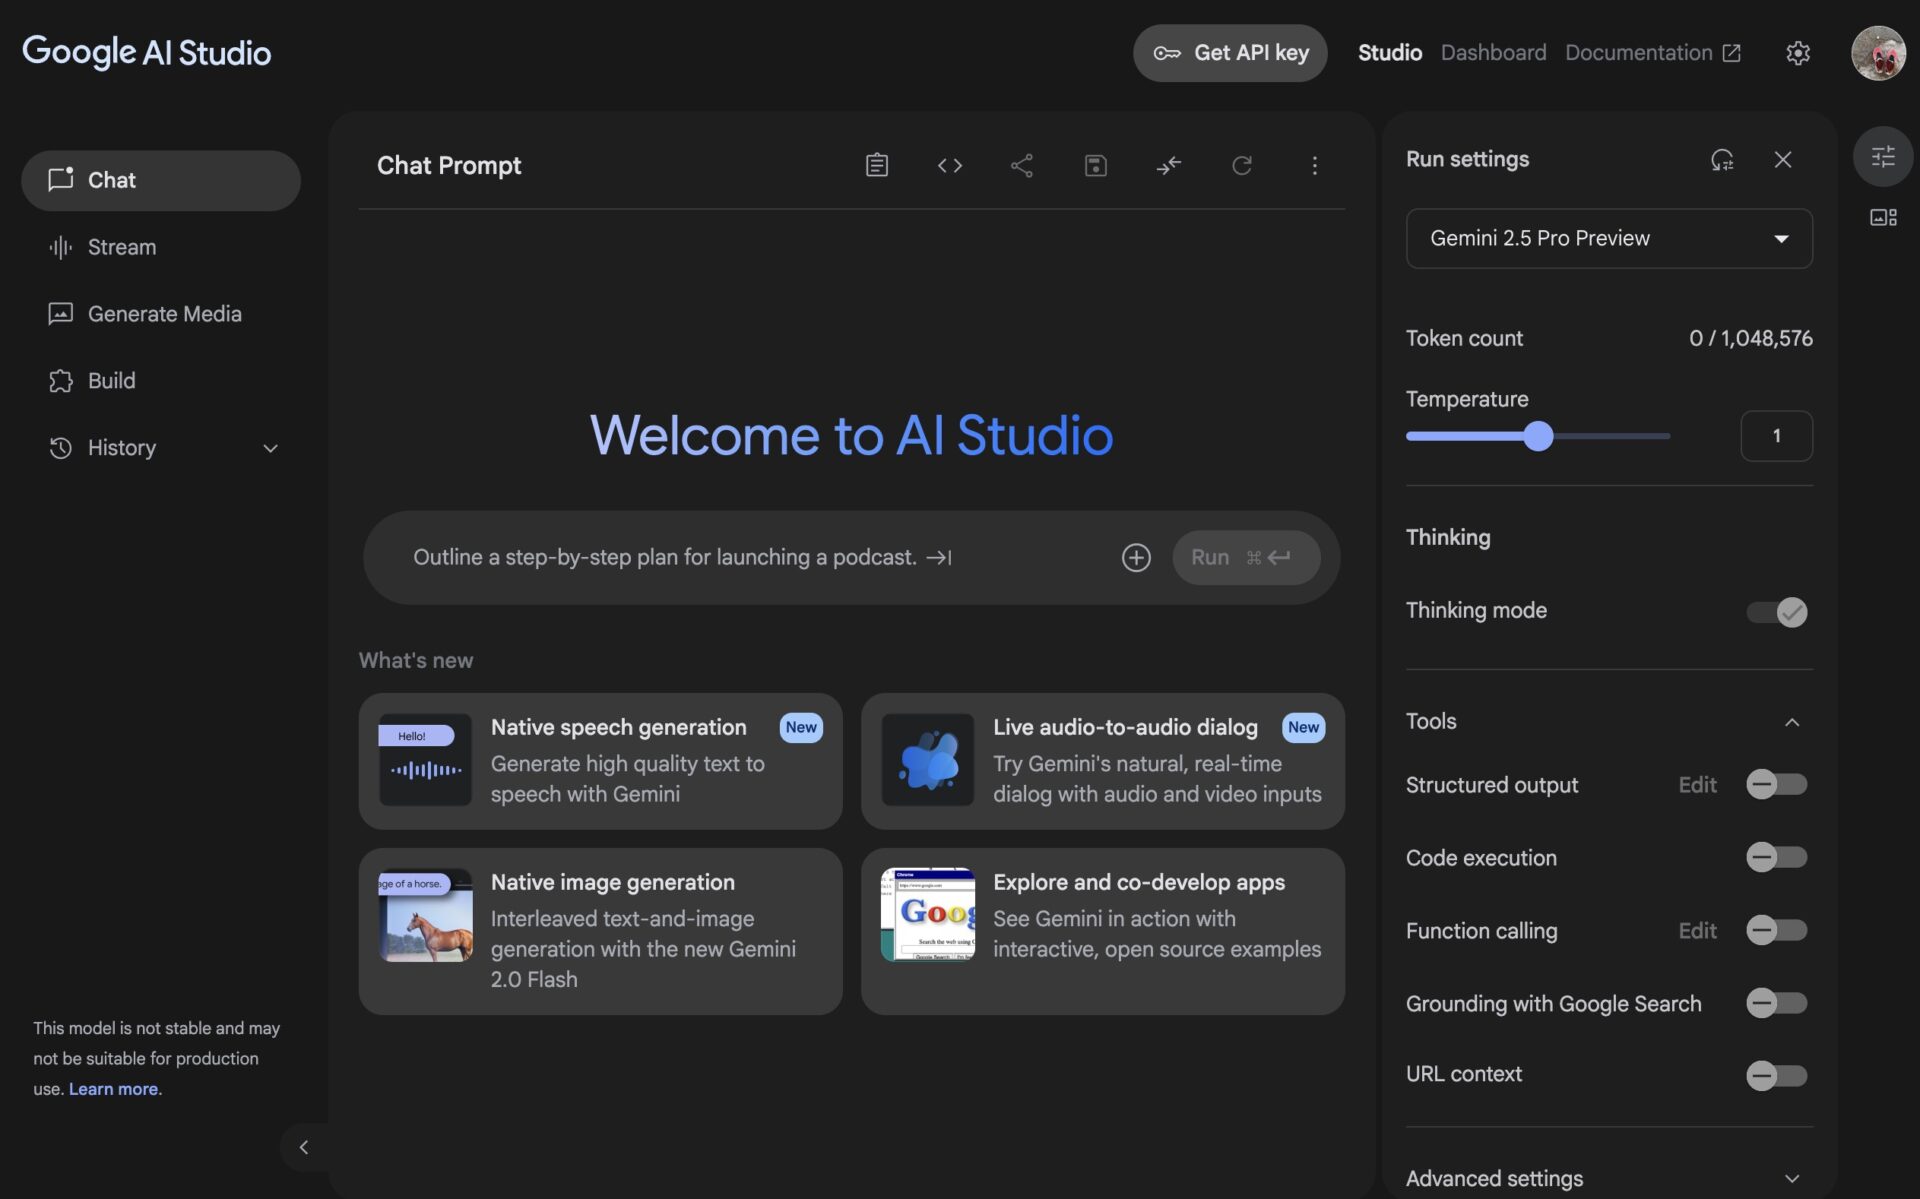Click the Chat Prompt title
1920x1199 pixels.
coord(449,165)
